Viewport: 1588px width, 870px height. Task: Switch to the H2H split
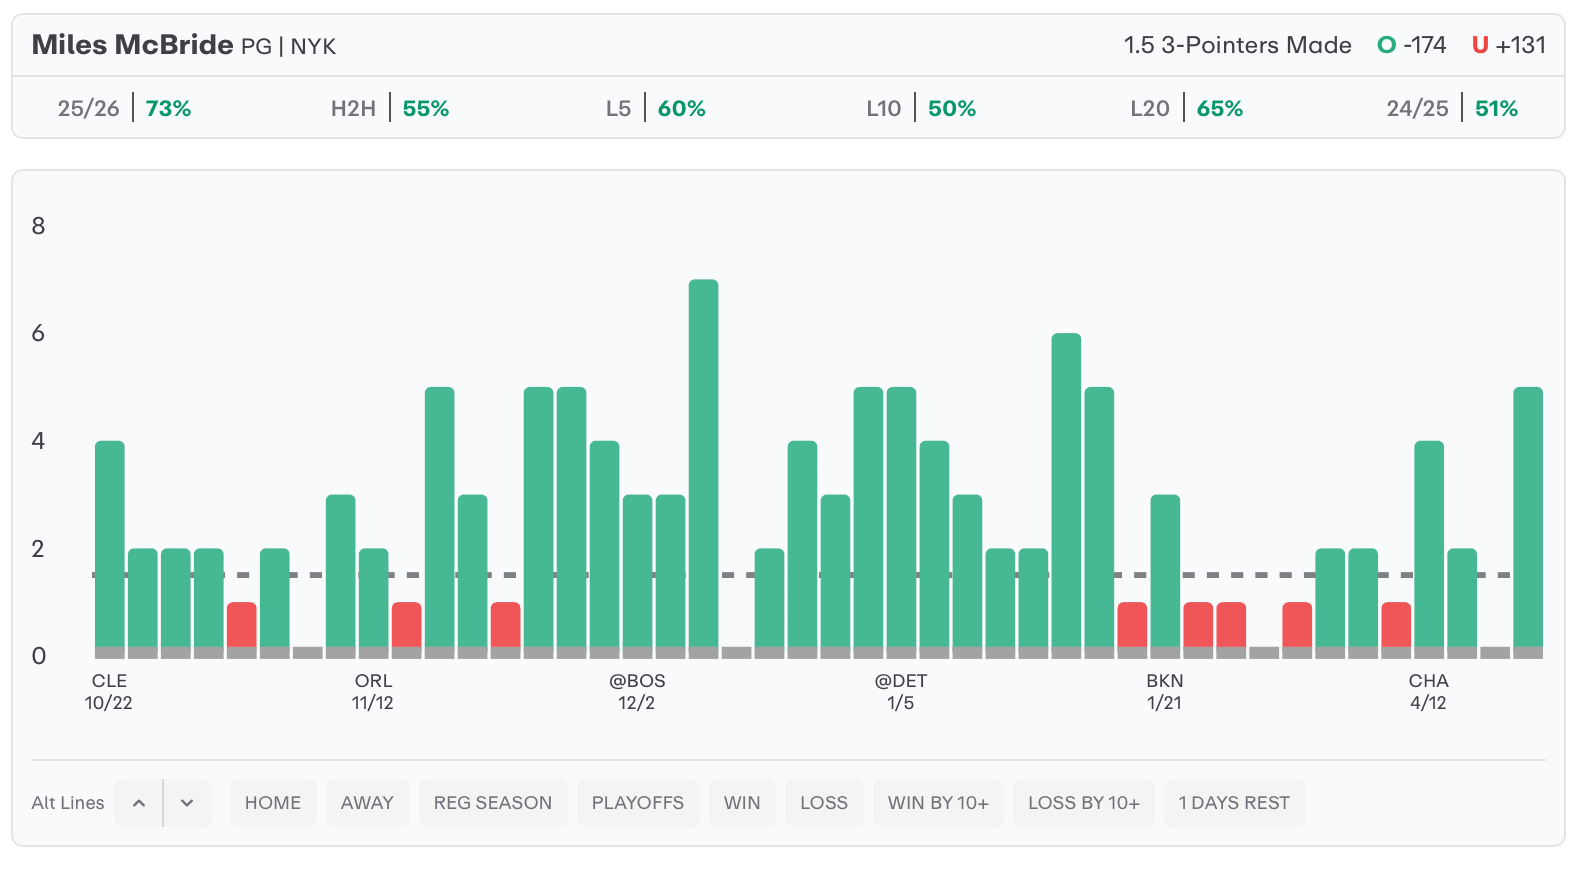coord(390,108)
